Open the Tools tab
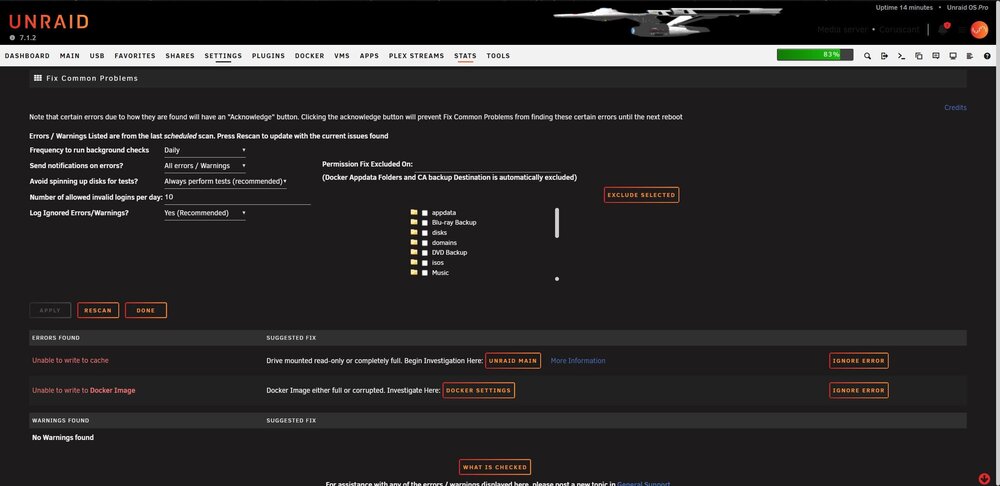1000x486 pixels. tap(498, 56)
